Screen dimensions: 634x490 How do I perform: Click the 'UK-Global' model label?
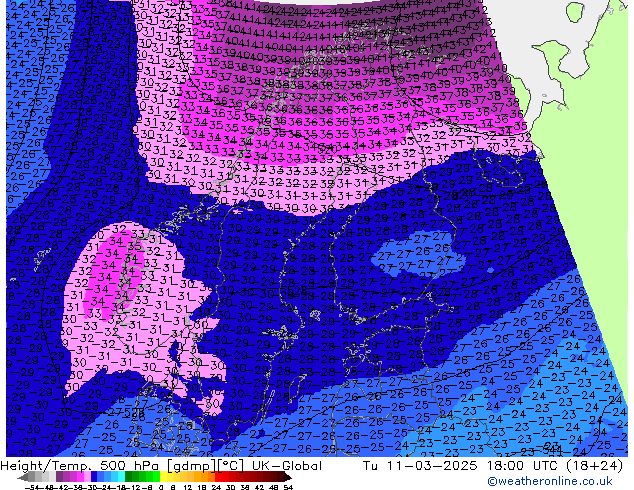287,466
